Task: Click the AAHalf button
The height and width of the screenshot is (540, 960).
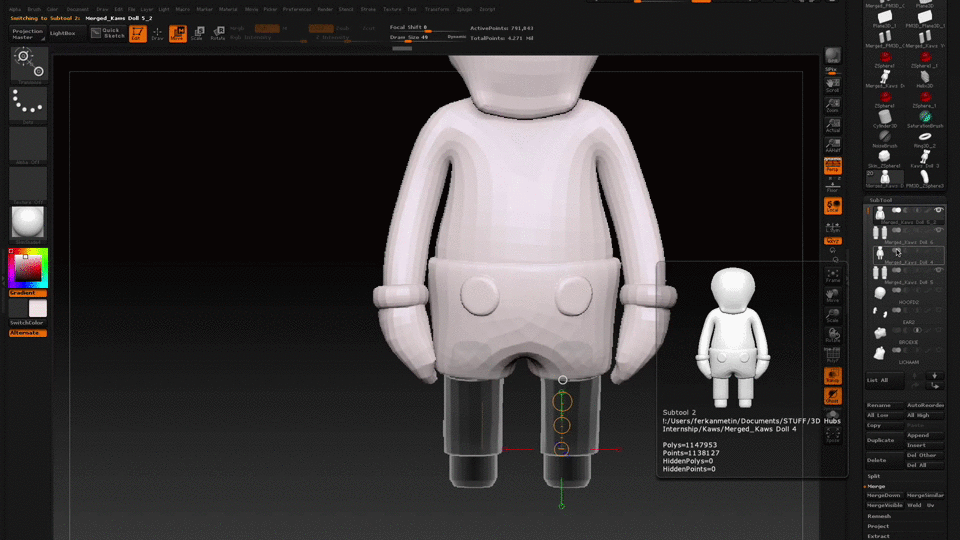Action: tap(833, 146)
